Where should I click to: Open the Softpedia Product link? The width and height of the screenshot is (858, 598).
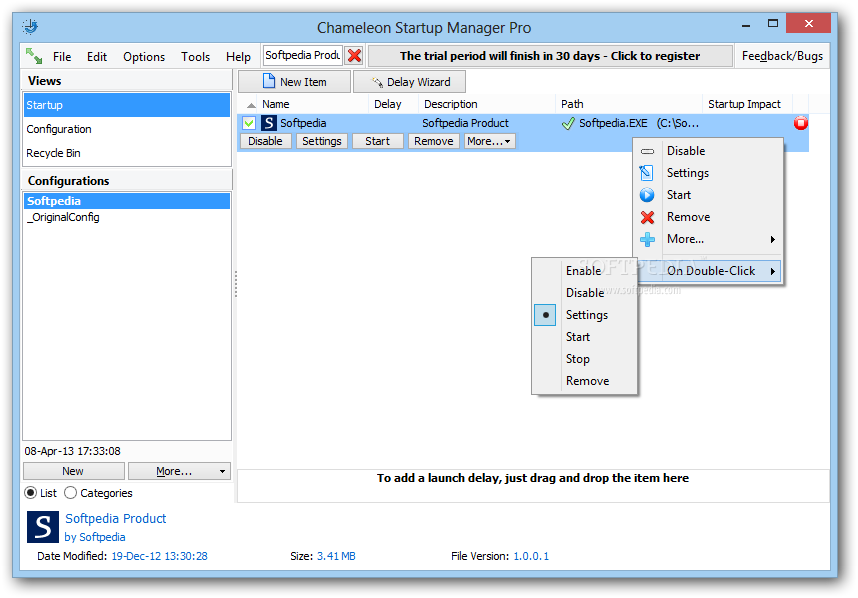pyautogui.click(x=115, y=519)
